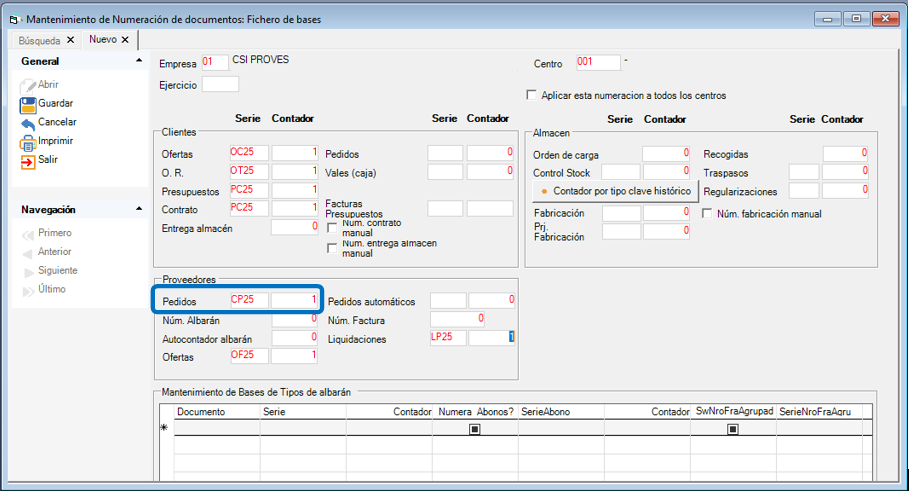Collapse the Navegación panel section
This screenshot has height=491, width=910.
pos(139,209)
